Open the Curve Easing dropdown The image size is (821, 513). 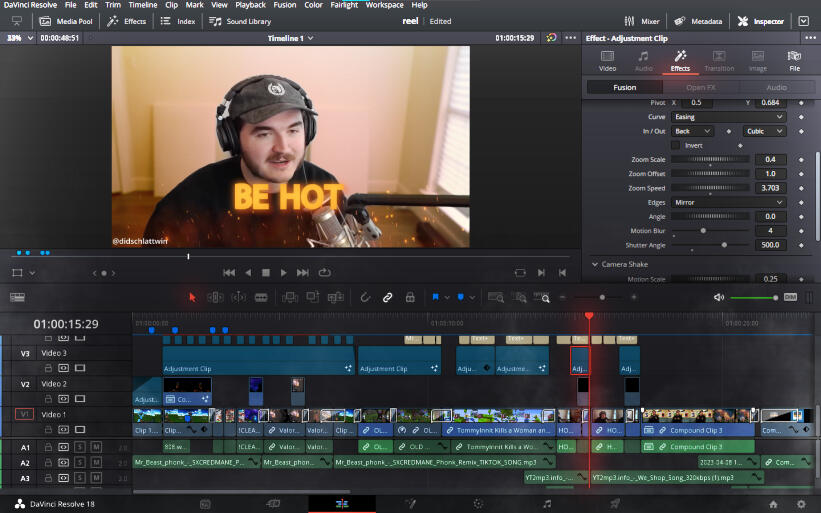pos(729,117)
